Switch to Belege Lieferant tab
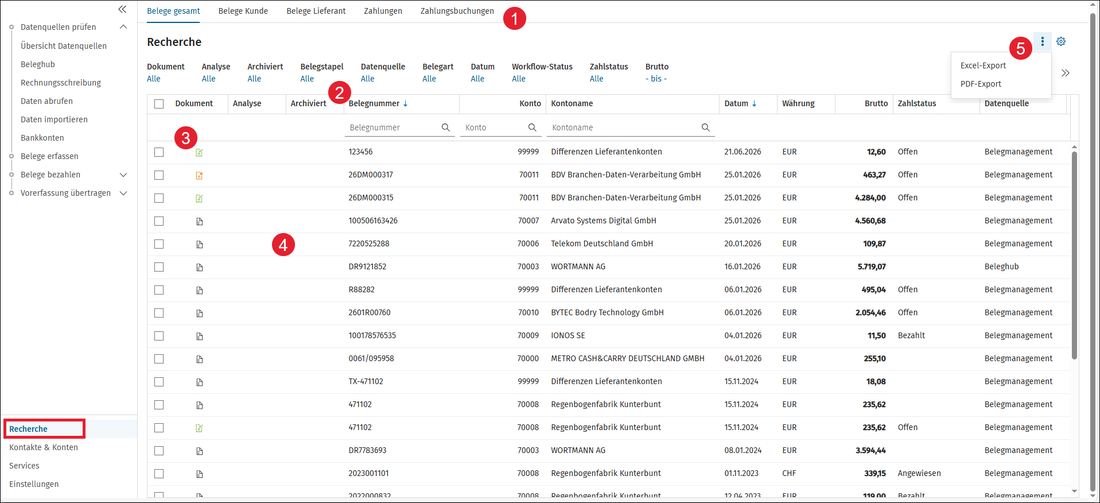Image resolution: width=1100 pixels, height=503 pixels. [x=316, y=11]
